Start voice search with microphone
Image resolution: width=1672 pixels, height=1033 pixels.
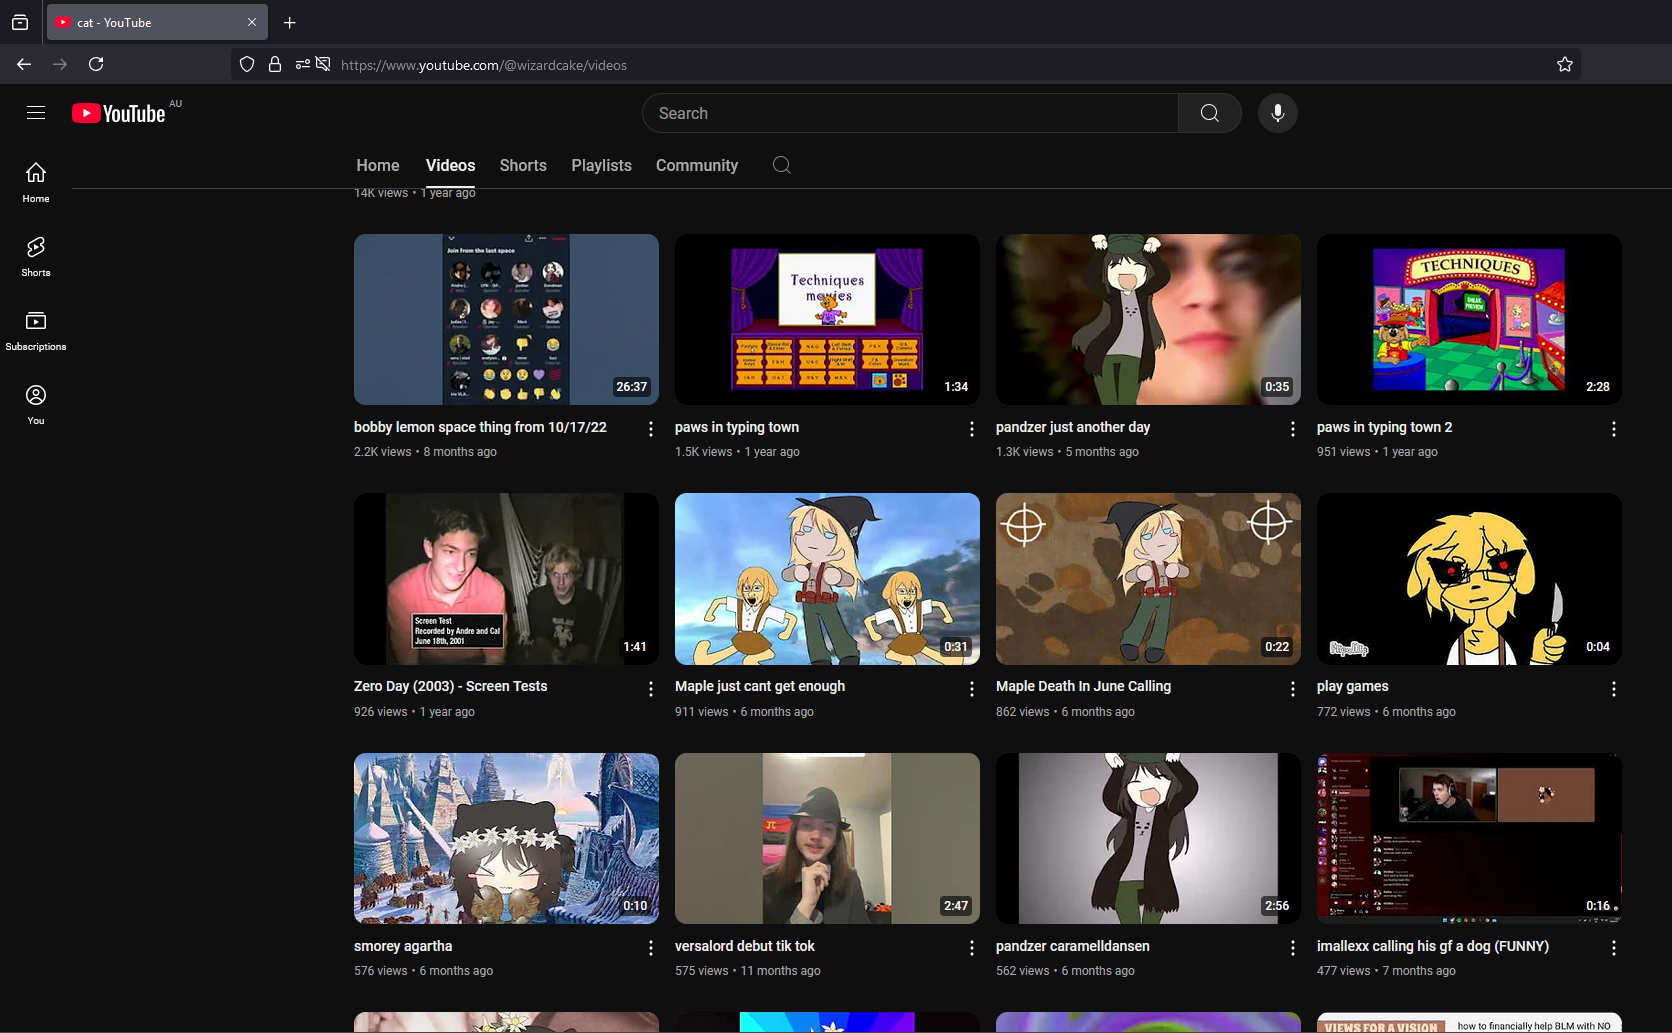[1278, 113]
